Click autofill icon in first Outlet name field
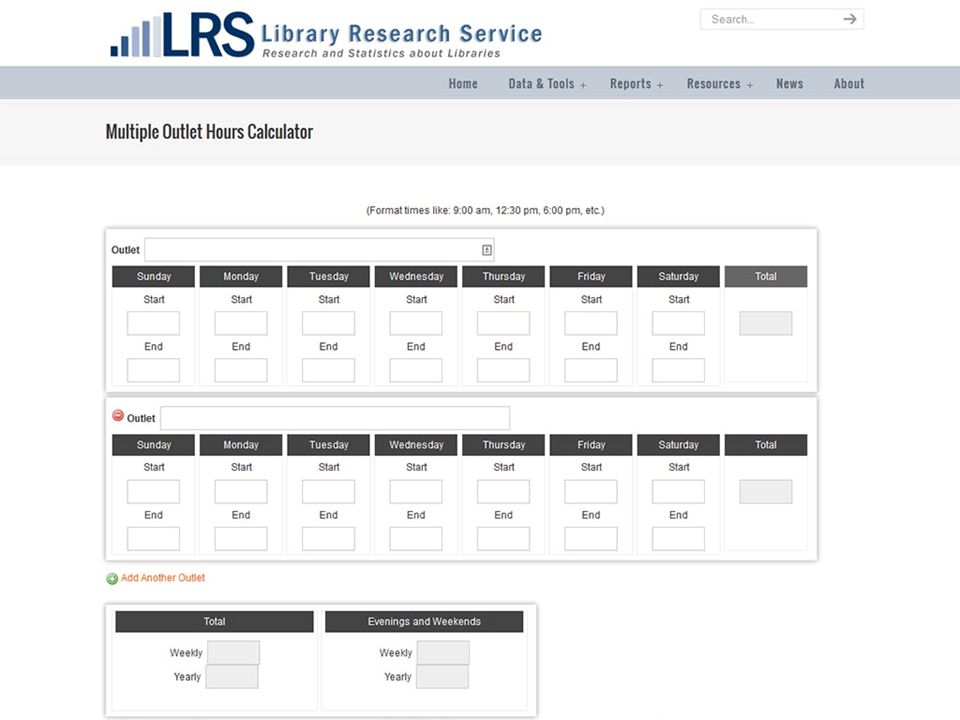 [x=487, y=250]
